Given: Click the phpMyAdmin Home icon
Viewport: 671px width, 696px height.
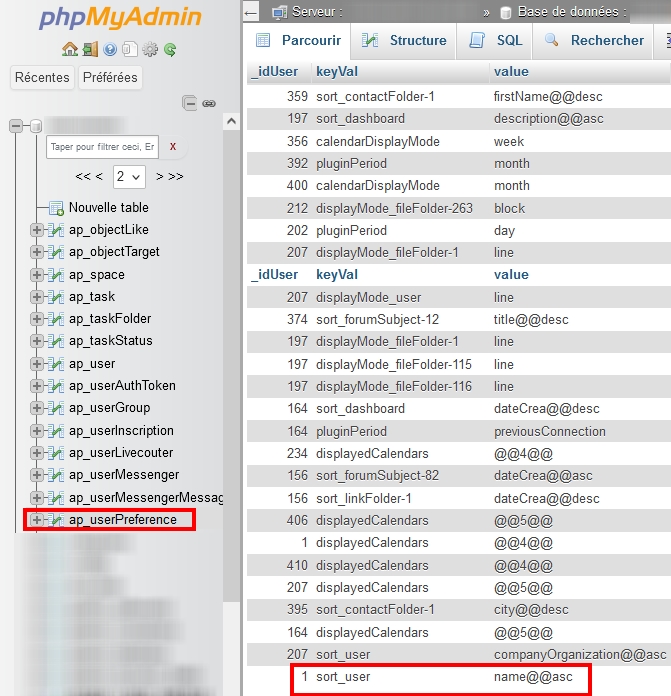Looking at the screenshot, I should point(70,49).
